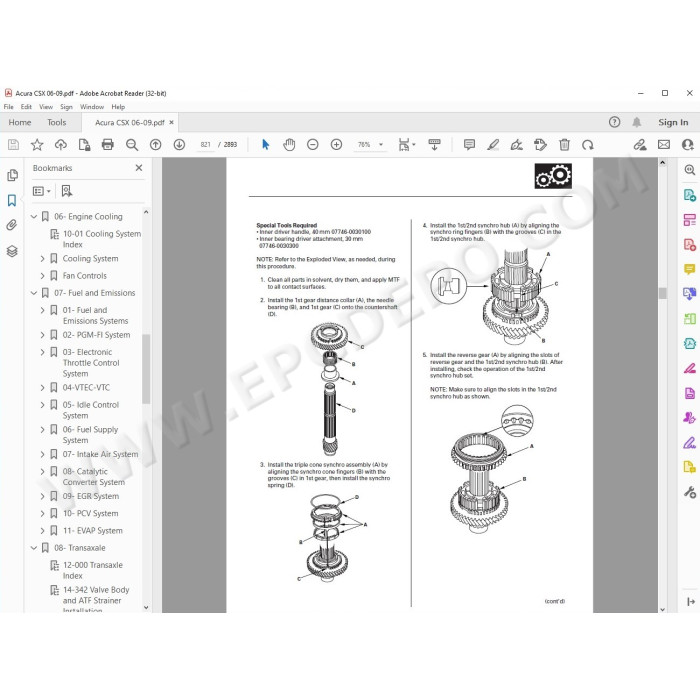Viewport: 700px width, 700px height.
Task: Expand the Fan Controls bookmark
Action: pyautogui.click(x=42, y=276)
